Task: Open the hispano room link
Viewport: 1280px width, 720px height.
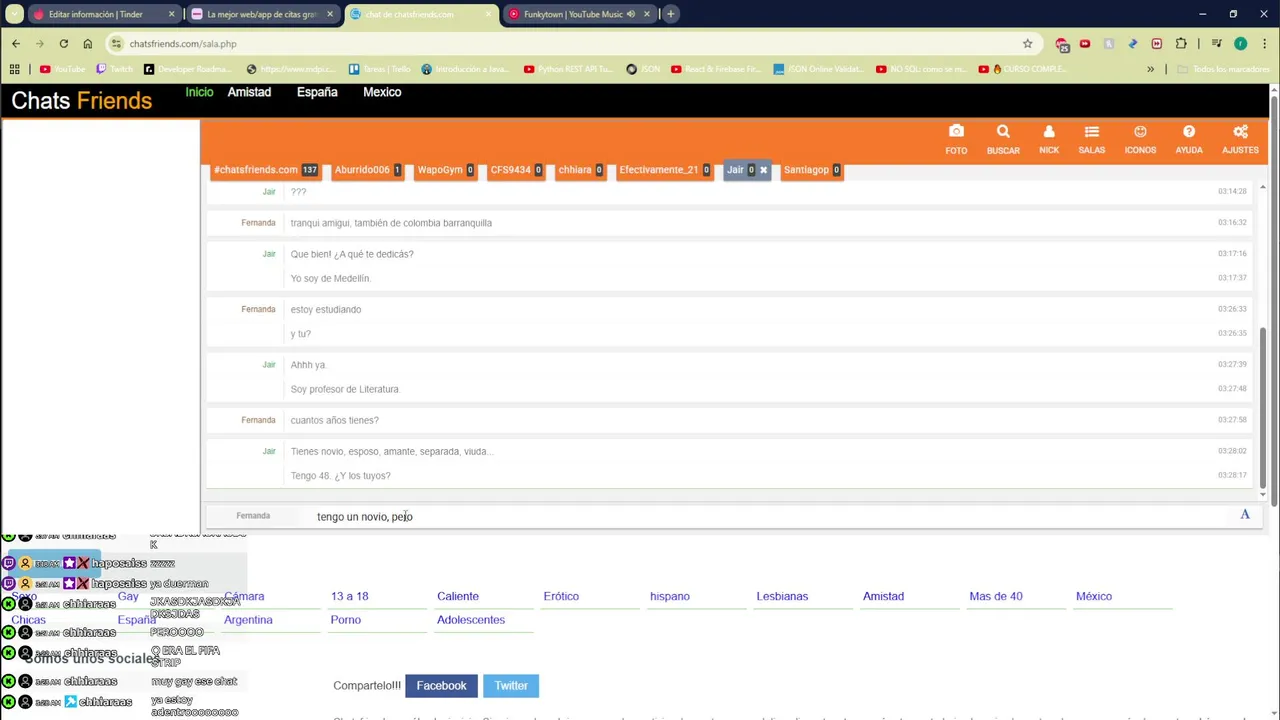Action: point(670,596)
